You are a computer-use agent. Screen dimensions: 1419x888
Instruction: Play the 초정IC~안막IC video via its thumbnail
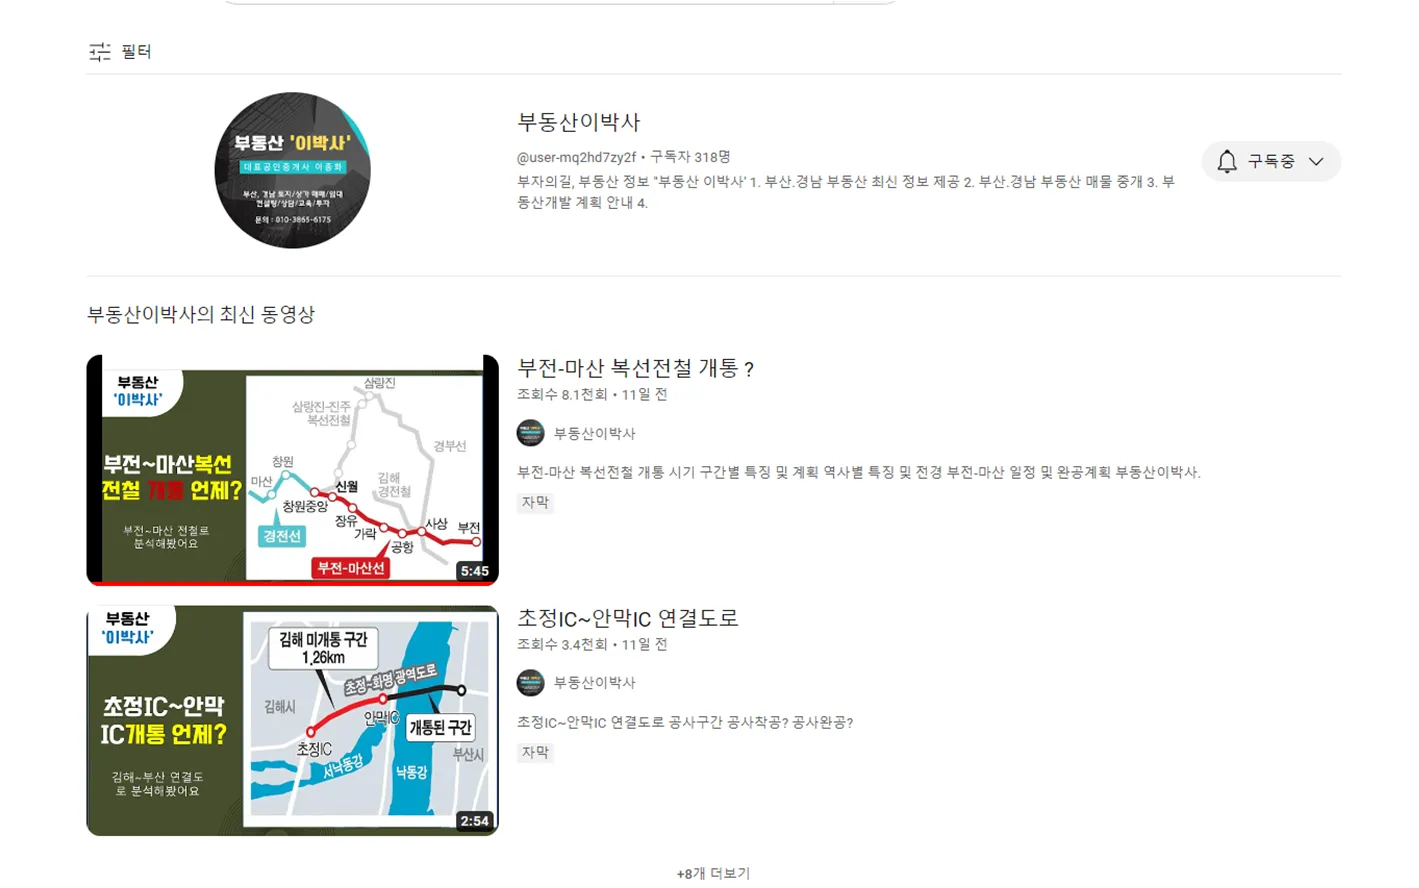tap(291, 719)
